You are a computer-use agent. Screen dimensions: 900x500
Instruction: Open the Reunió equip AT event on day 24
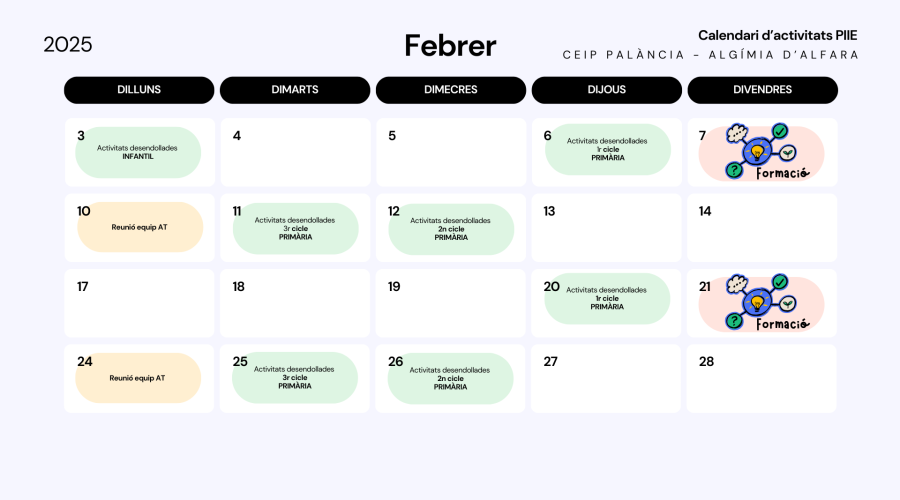pyautogui.click(x=139, y=378)
